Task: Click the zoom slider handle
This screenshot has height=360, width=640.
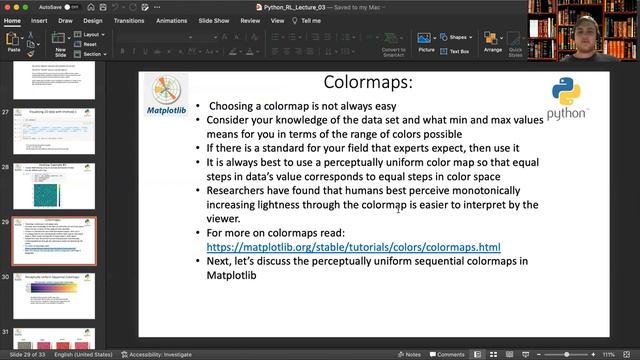Action: pos(567,354)
